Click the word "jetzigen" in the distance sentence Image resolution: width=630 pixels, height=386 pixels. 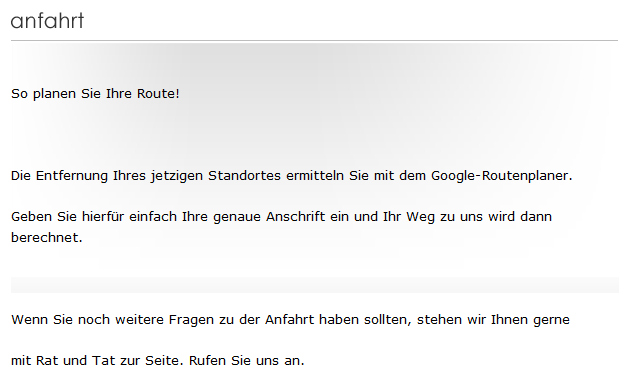coord(177,176)
